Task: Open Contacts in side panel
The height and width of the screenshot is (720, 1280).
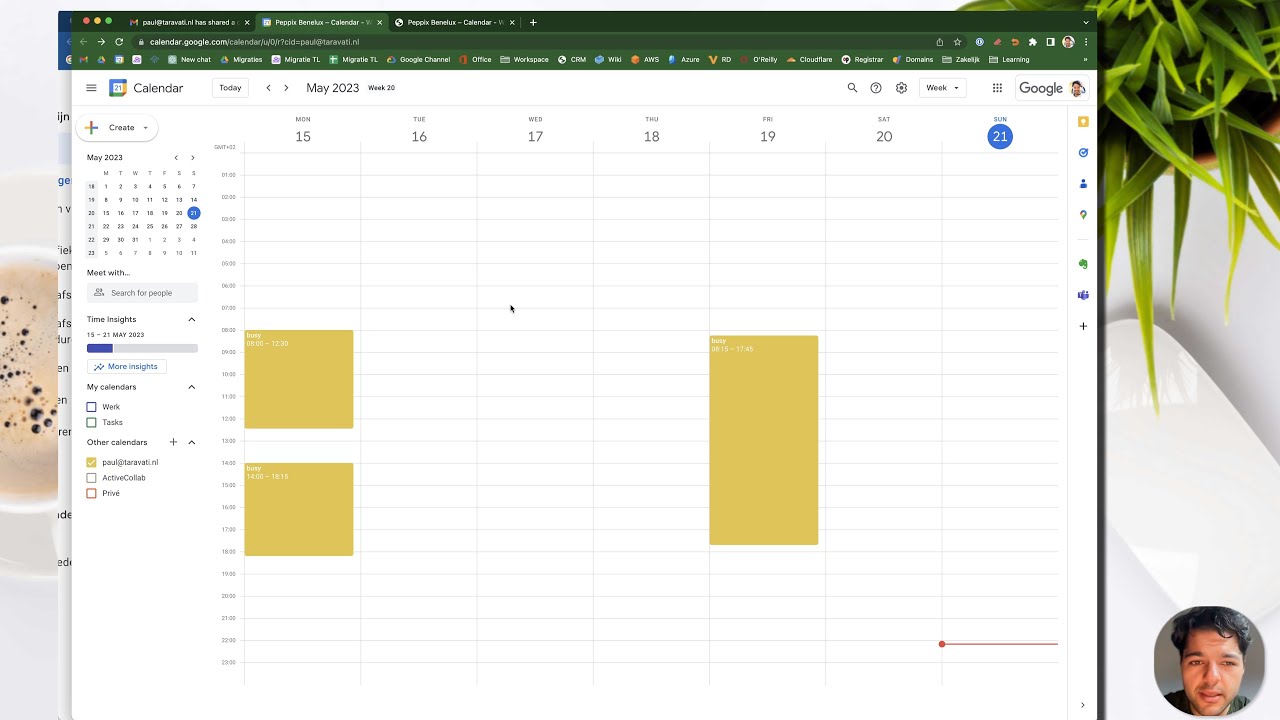Action: pos(1083,184)
